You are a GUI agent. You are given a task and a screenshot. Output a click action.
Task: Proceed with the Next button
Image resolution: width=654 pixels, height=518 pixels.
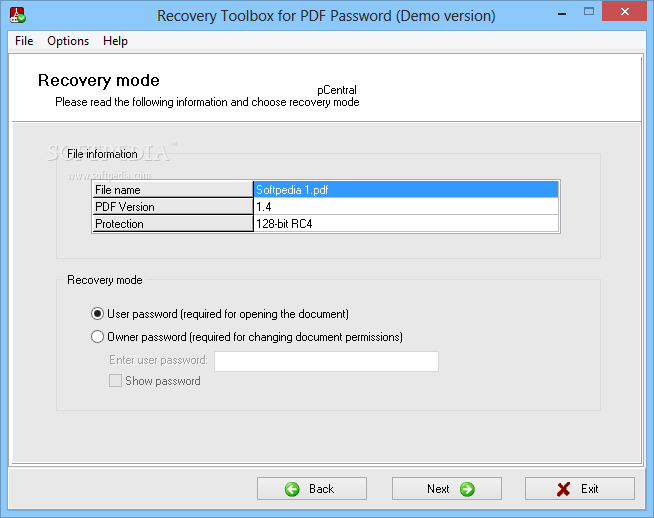[x=447, y=488]
